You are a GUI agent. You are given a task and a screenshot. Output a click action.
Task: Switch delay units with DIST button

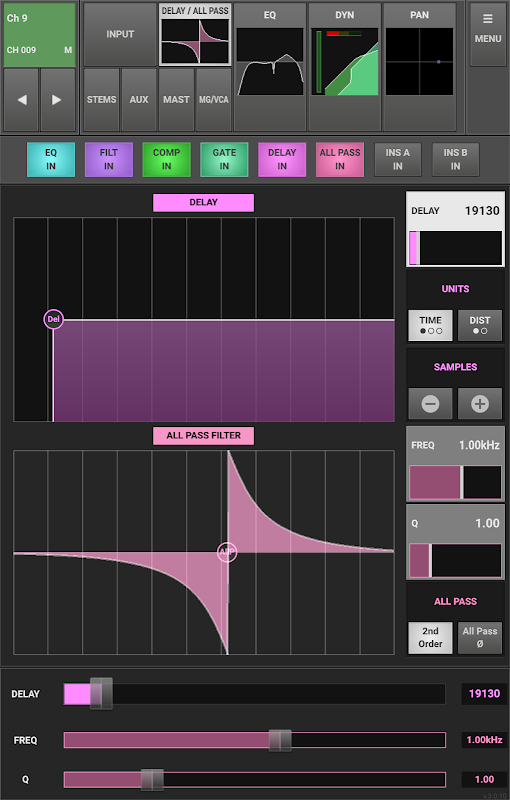pos(479,326)
